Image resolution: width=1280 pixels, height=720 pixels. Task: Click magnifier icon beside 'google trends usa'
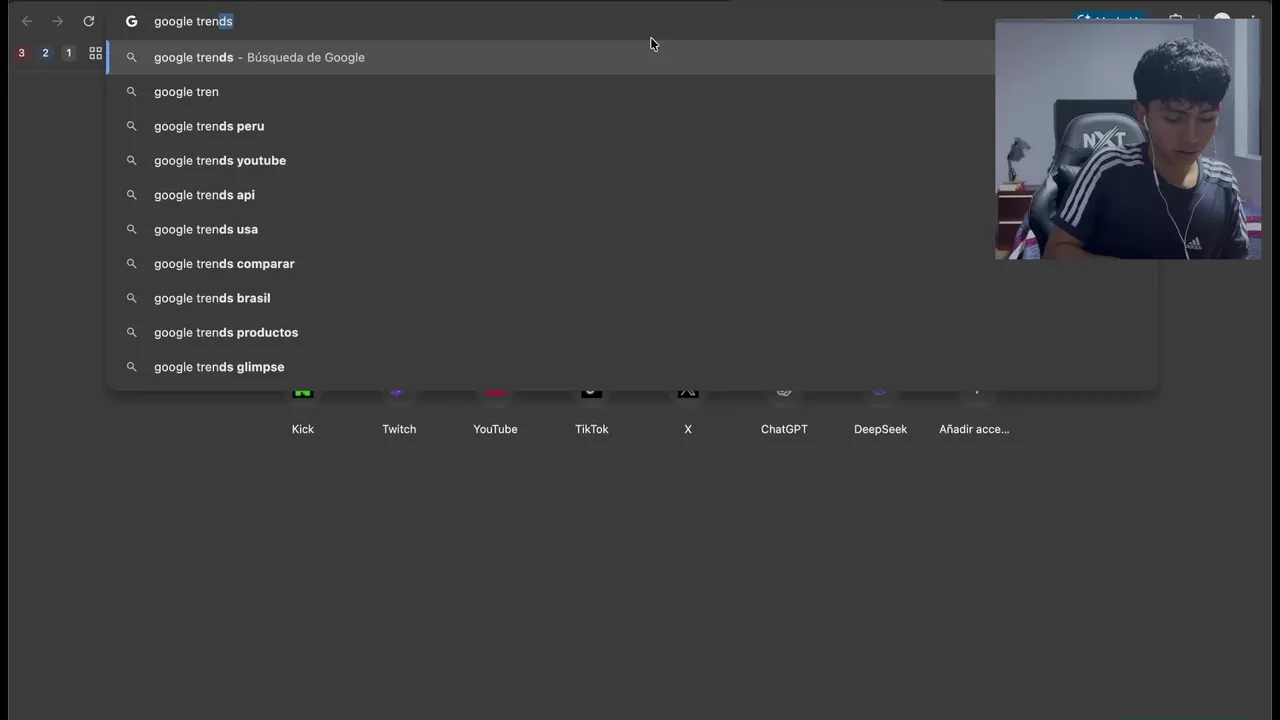pyautogui.click(x=131, y=229)
